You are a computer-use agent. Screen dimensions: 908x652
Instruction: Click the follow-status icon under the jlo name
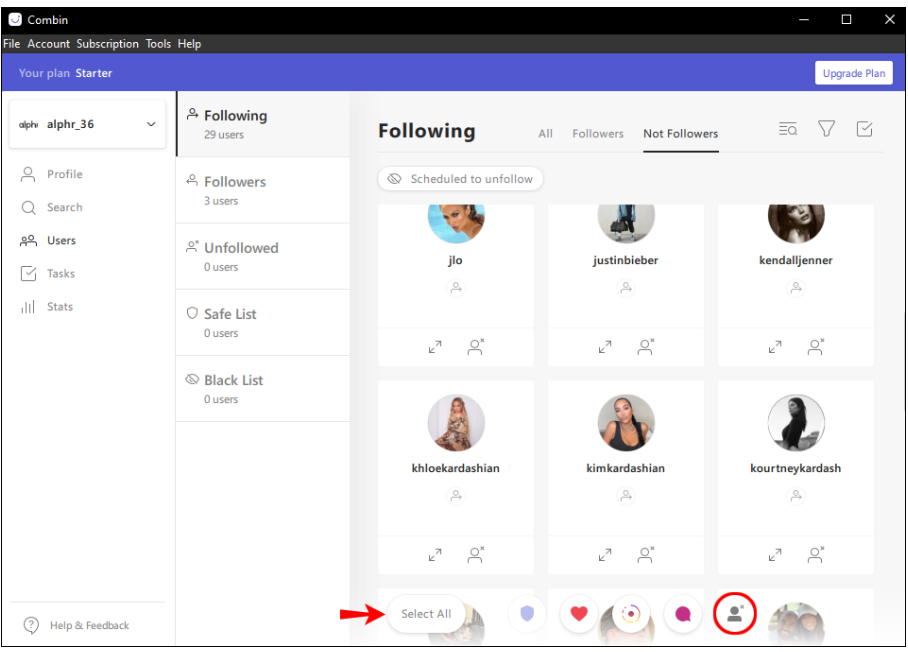[x=456, y=288]
